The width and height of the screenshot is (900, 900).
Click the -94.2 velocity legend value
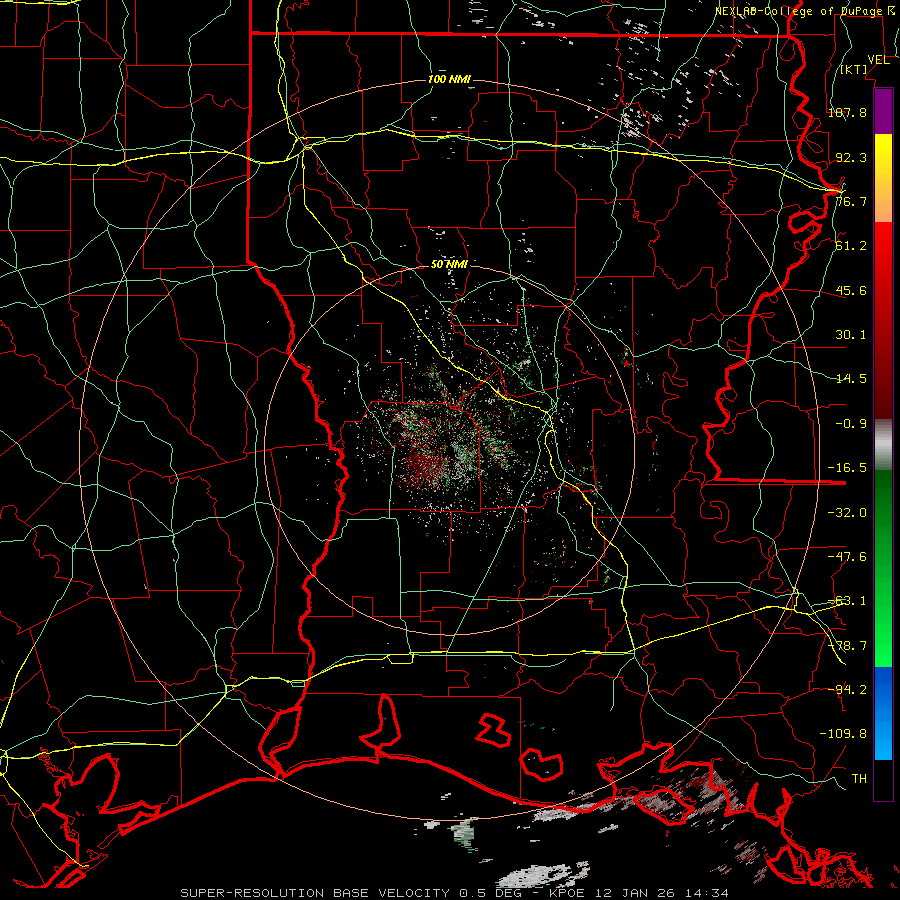[847, 689]
